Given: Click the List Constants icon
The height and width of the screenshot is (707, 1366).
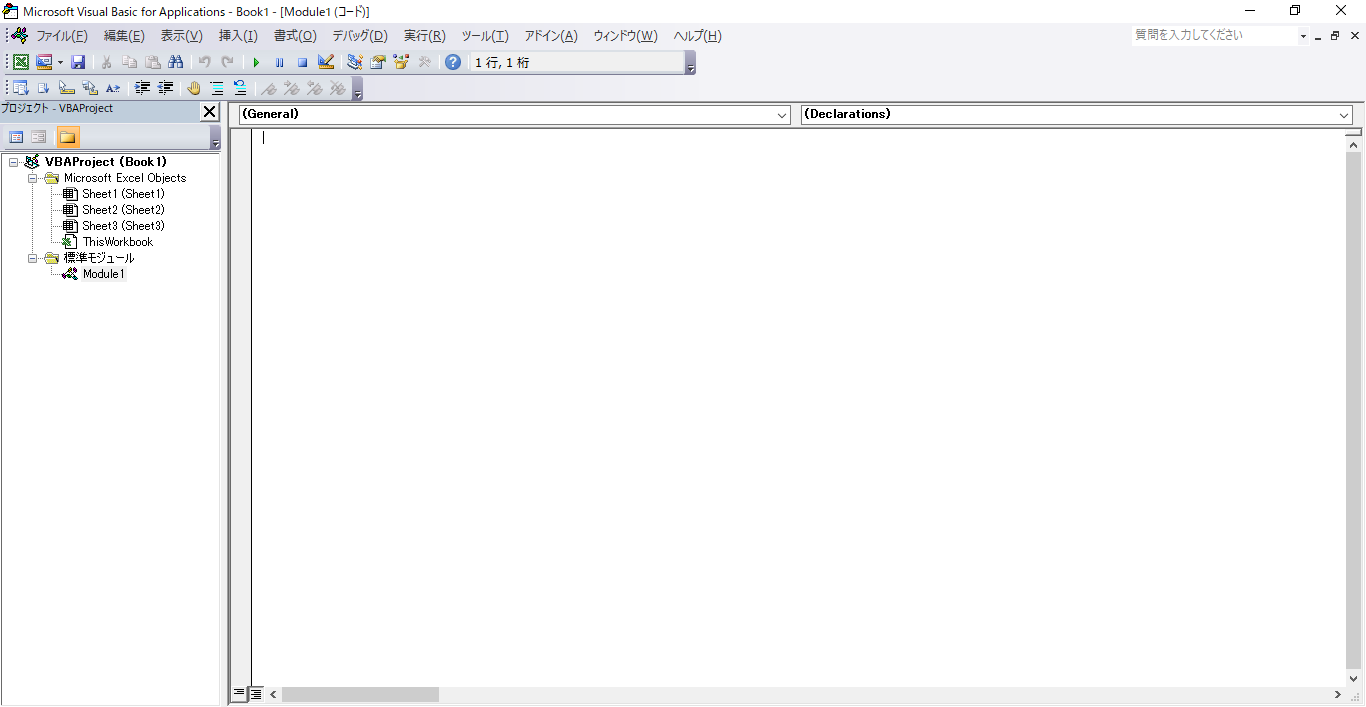Looking at the screenshot, I should tap(44, 88).
